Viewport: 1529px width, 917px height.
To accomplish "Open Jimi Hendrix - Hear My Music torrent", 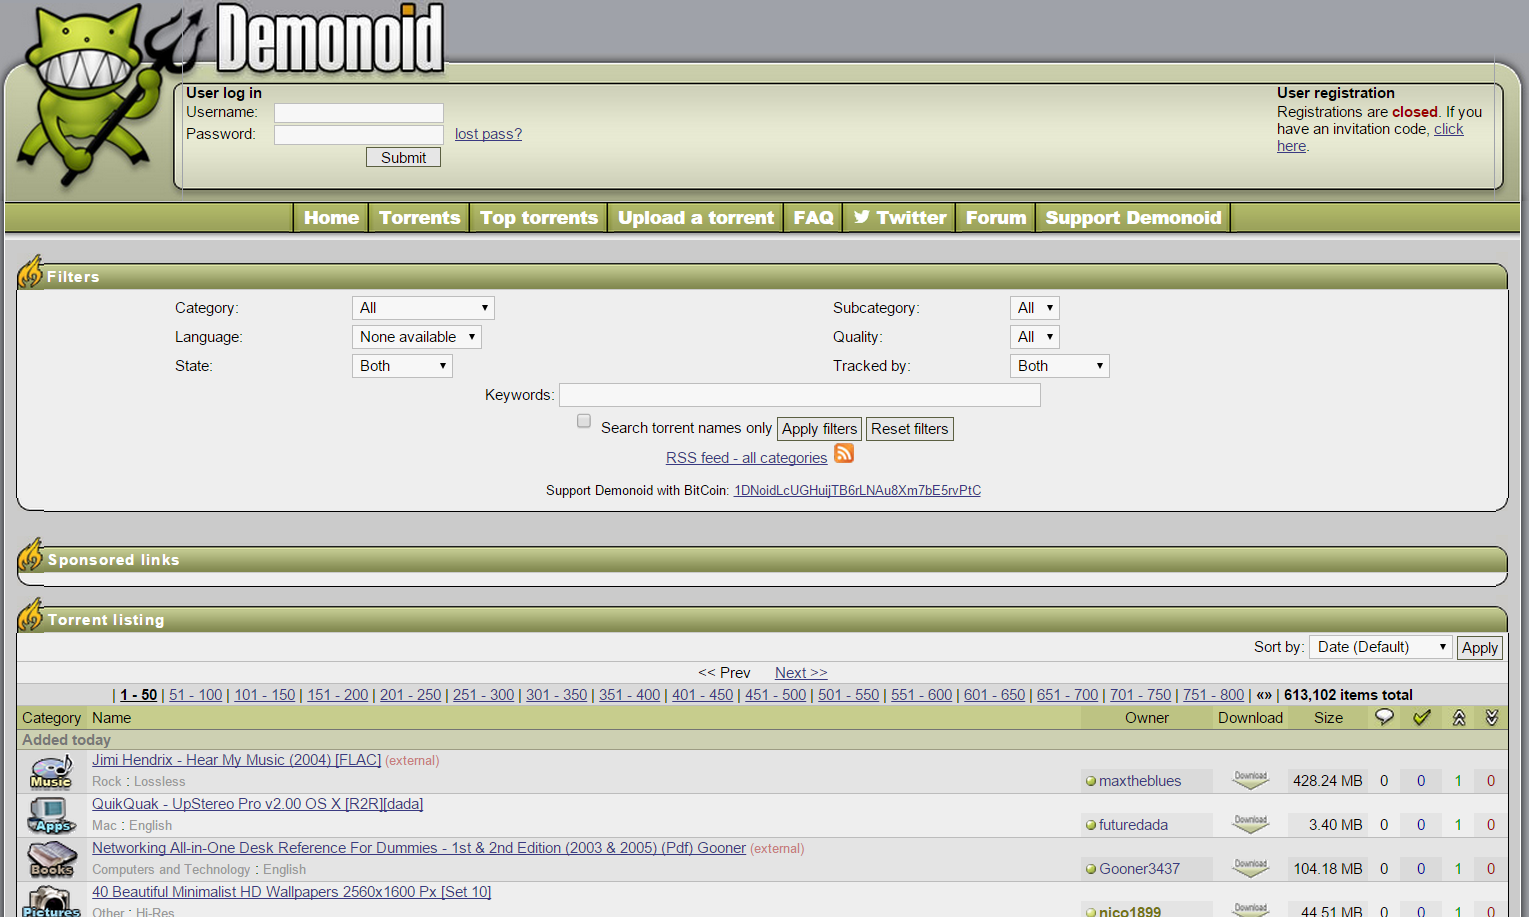I will point(236,760).
